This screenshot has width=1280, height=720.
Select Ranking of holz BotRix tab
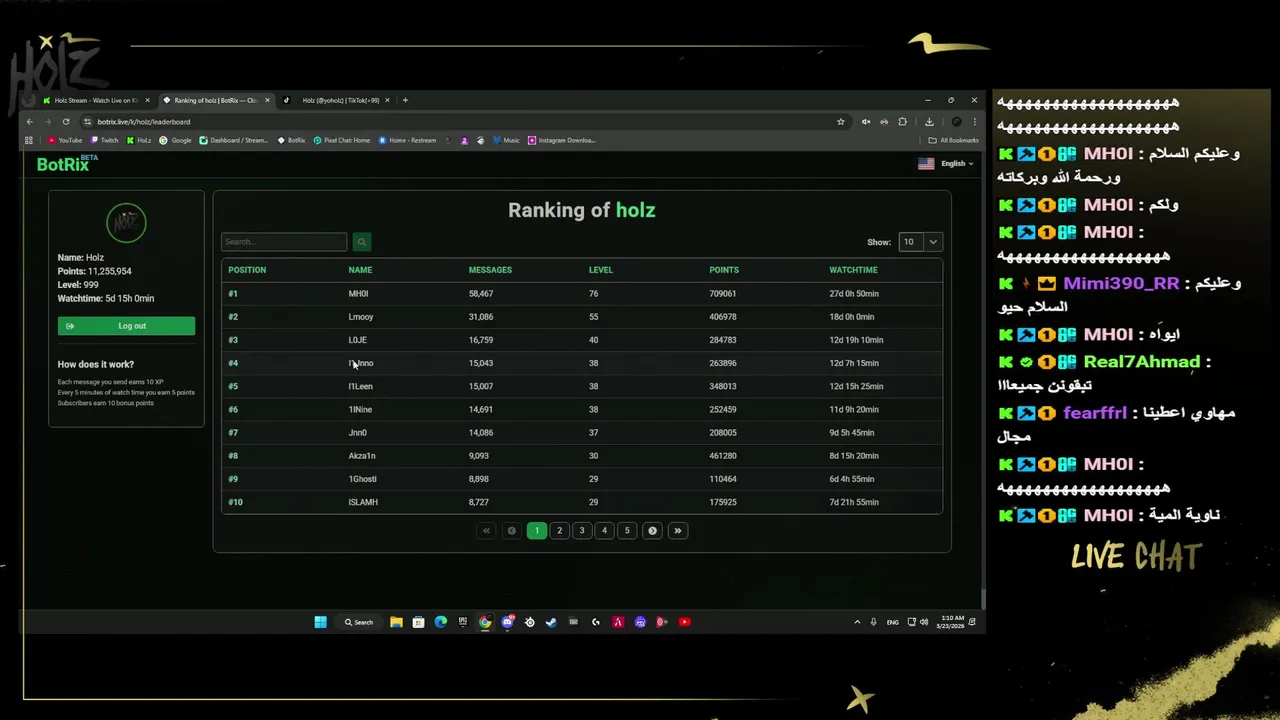[215, 100]
